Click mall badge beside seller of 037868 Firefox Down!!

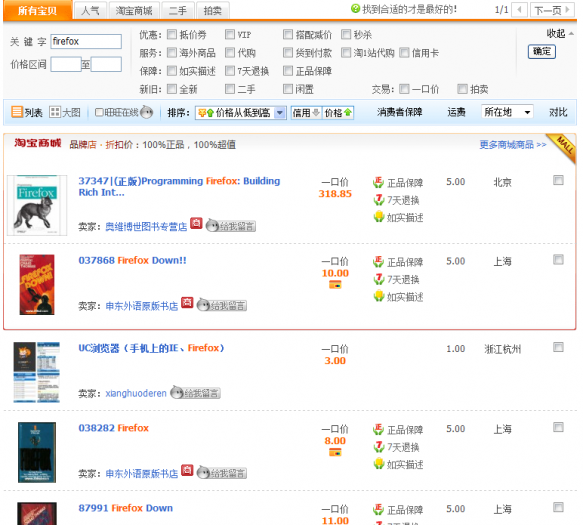click(187, 303)
